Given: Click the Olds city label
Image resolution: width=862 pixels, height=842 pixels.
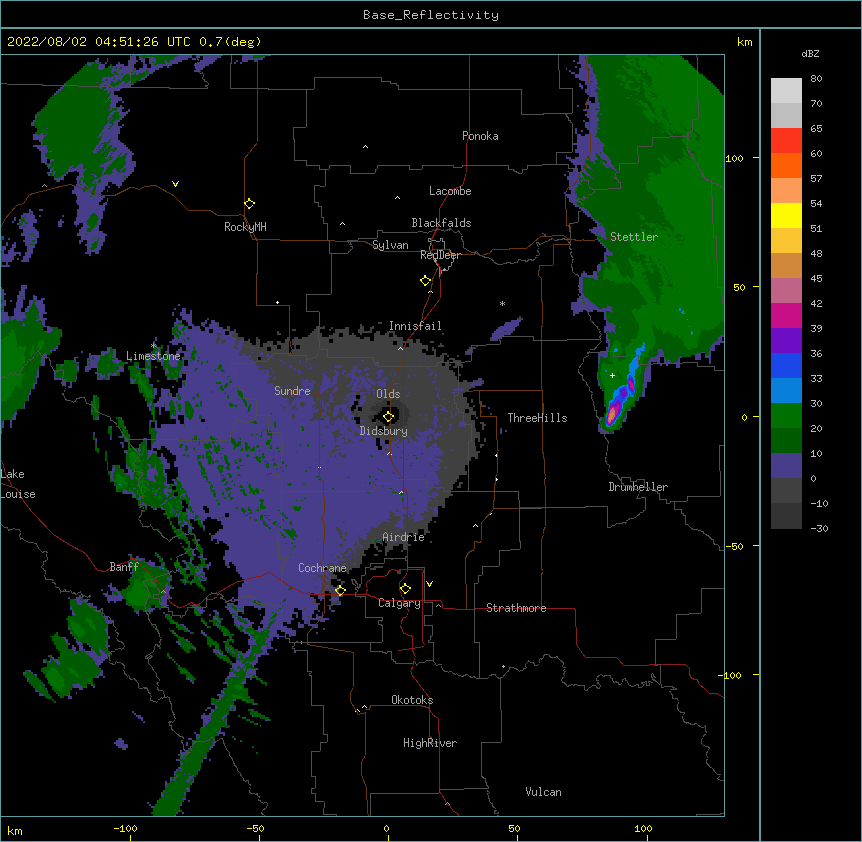Looking at the screenshot, I should tap(388, 394).
